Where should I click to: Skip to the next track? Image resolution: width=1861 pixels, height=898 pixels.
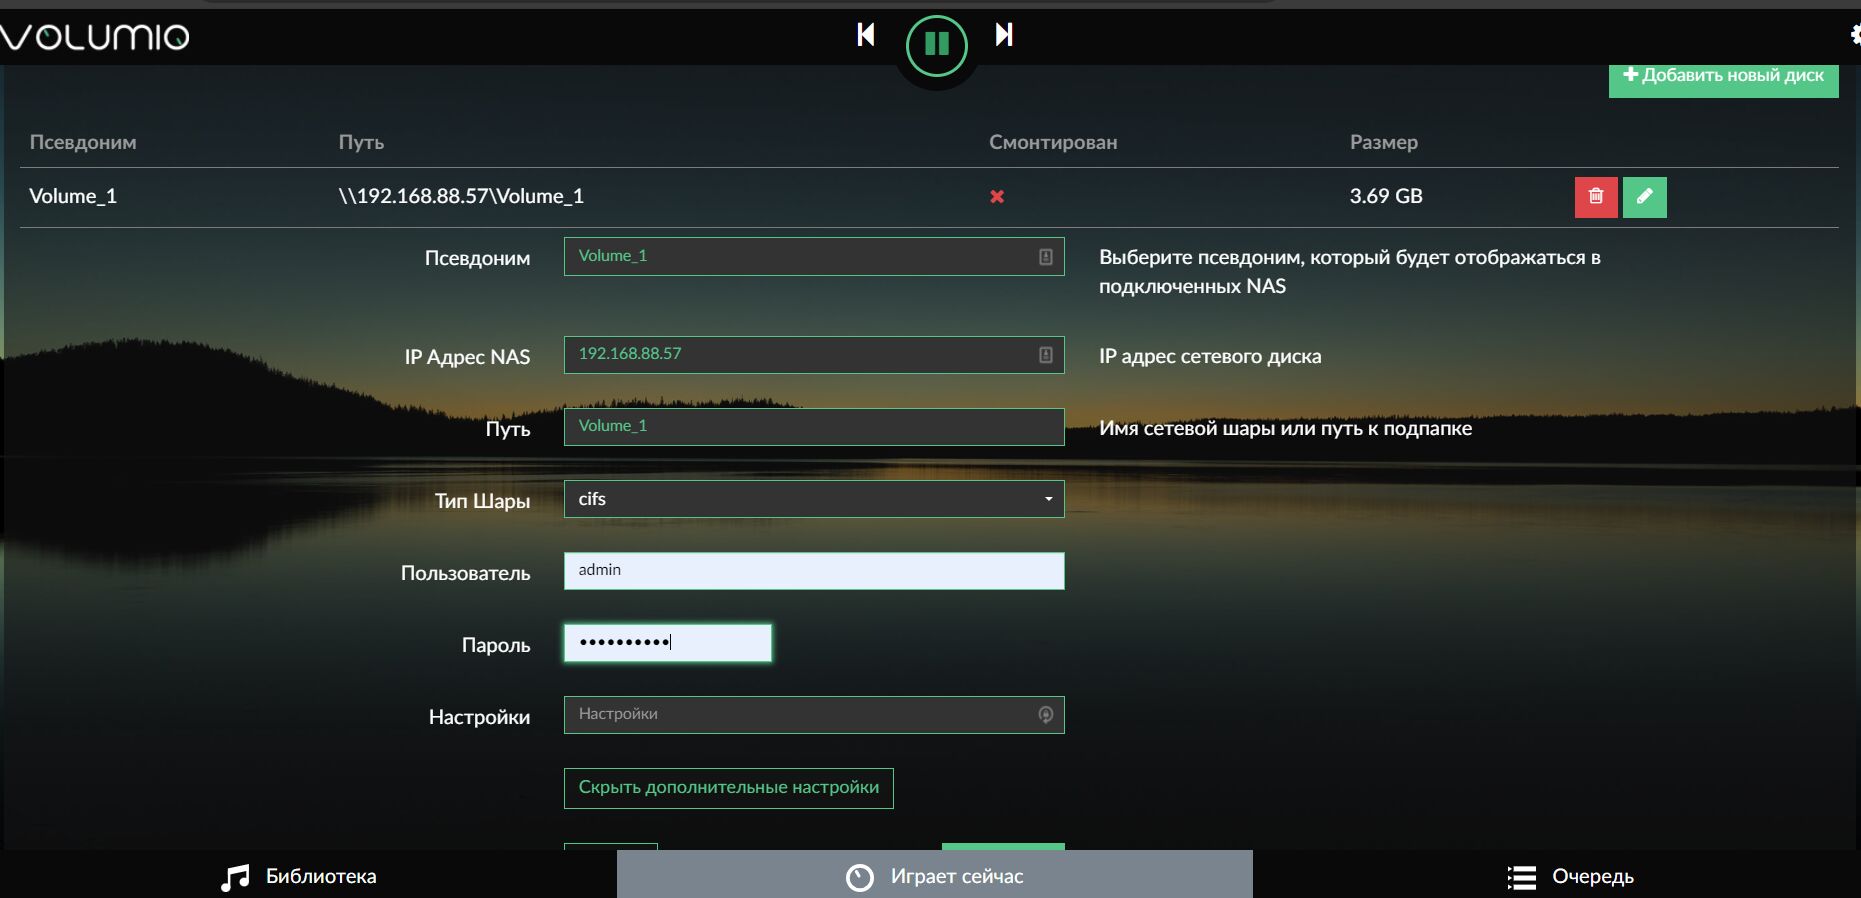pyautogui.click(x=1004, y=35)
